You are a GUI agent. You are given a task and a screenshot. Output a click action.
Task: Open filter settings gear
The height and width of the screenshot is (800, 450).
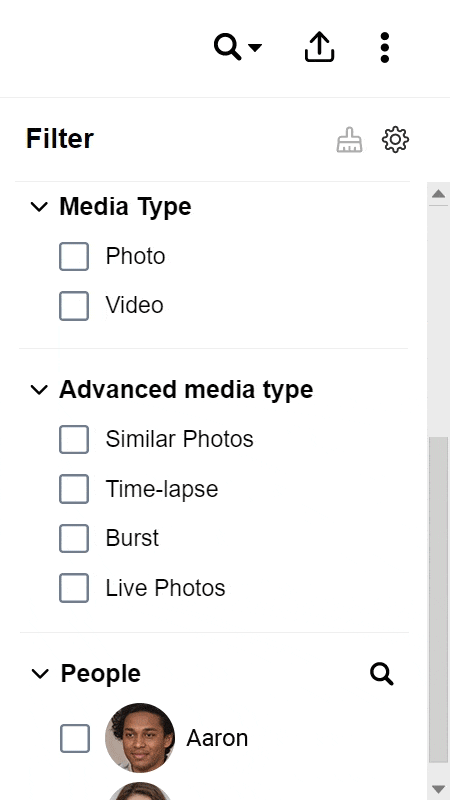click(x=395, y=140)
